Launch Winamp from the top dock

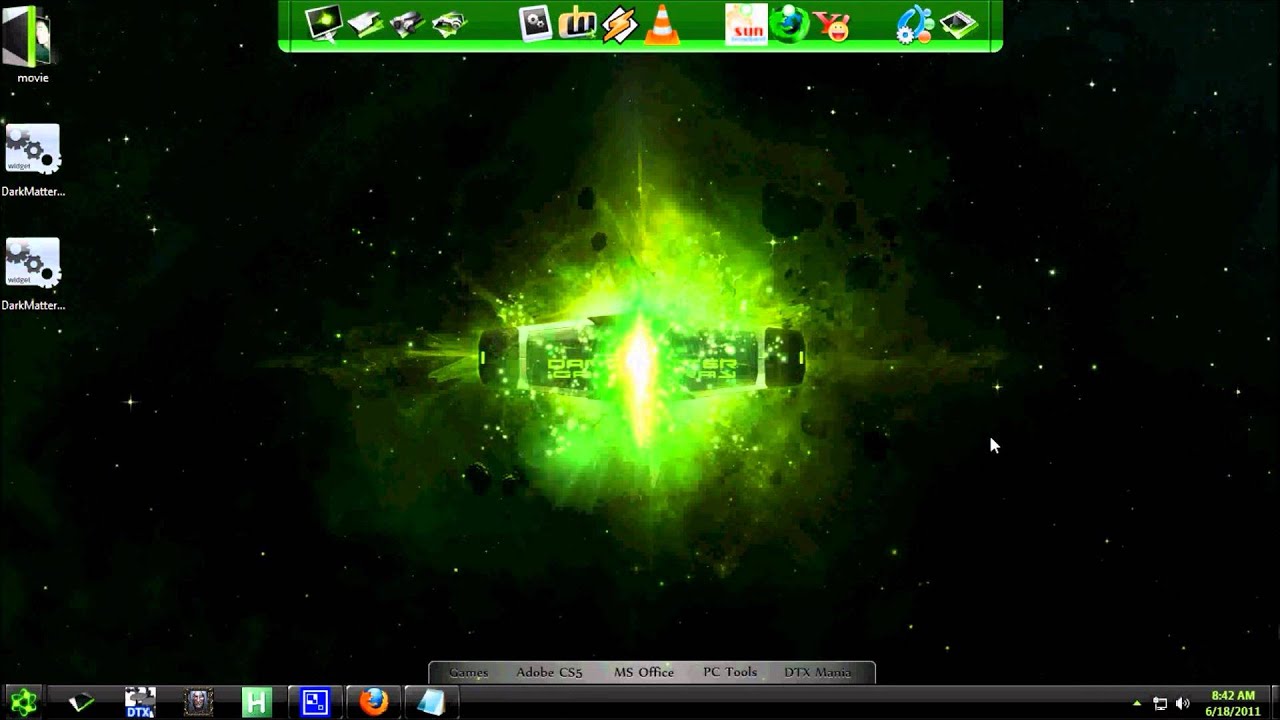pos(619,24)
